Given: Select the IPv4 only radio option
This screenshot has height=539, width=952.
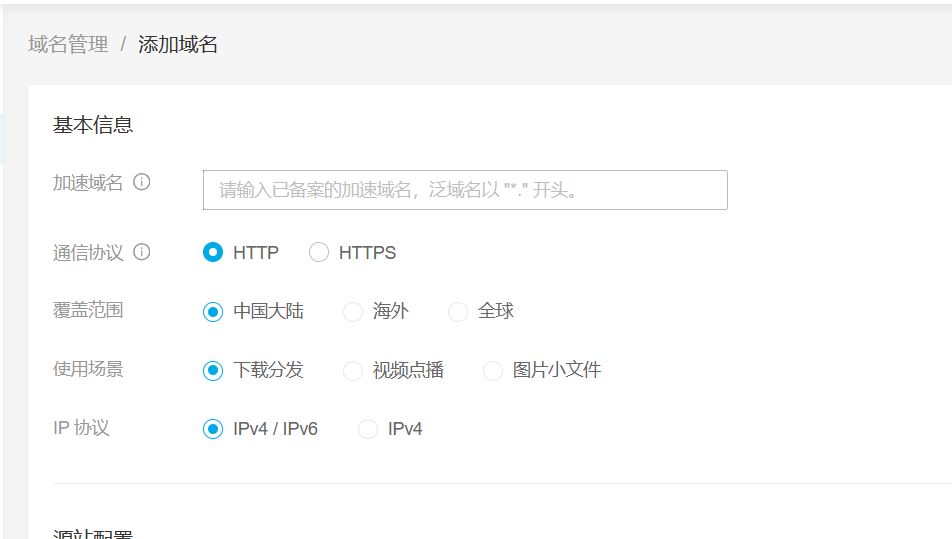Looking at the screenshot, I should point(368,429).
